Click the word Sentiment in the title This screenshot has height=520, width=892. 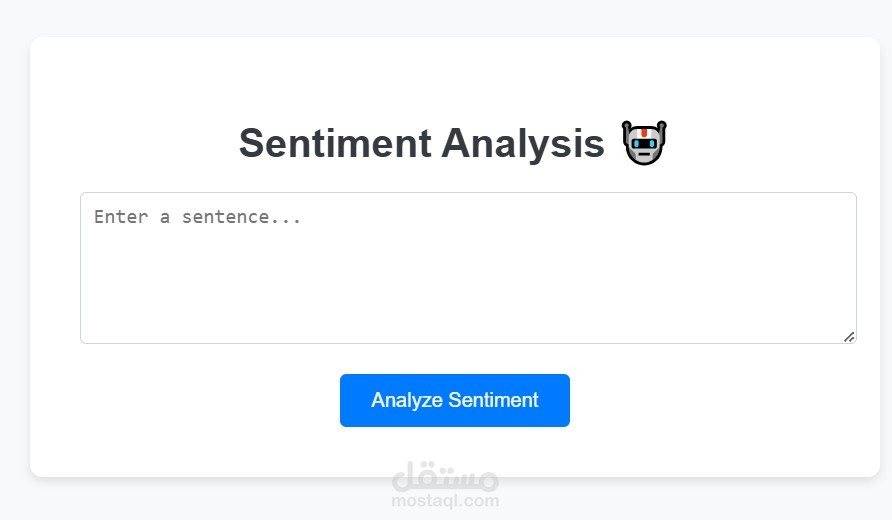pyautogui.click(x=334, y=144)
